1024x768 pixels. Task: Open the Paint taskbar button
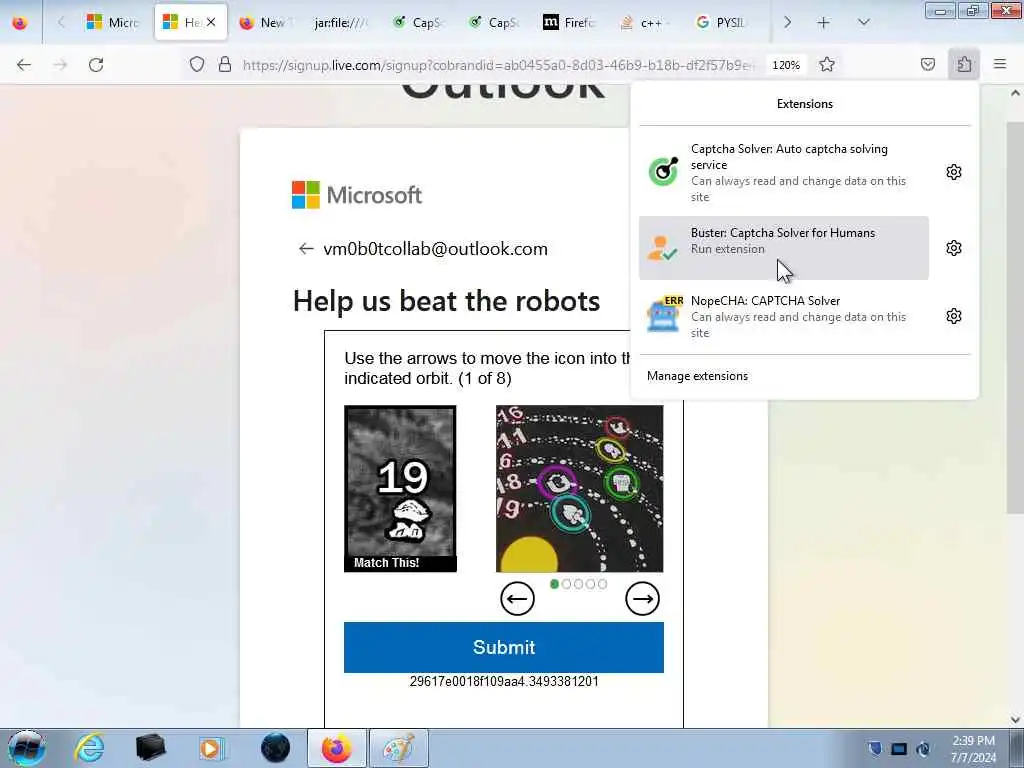pyautogui.click(x=399, y=748)
